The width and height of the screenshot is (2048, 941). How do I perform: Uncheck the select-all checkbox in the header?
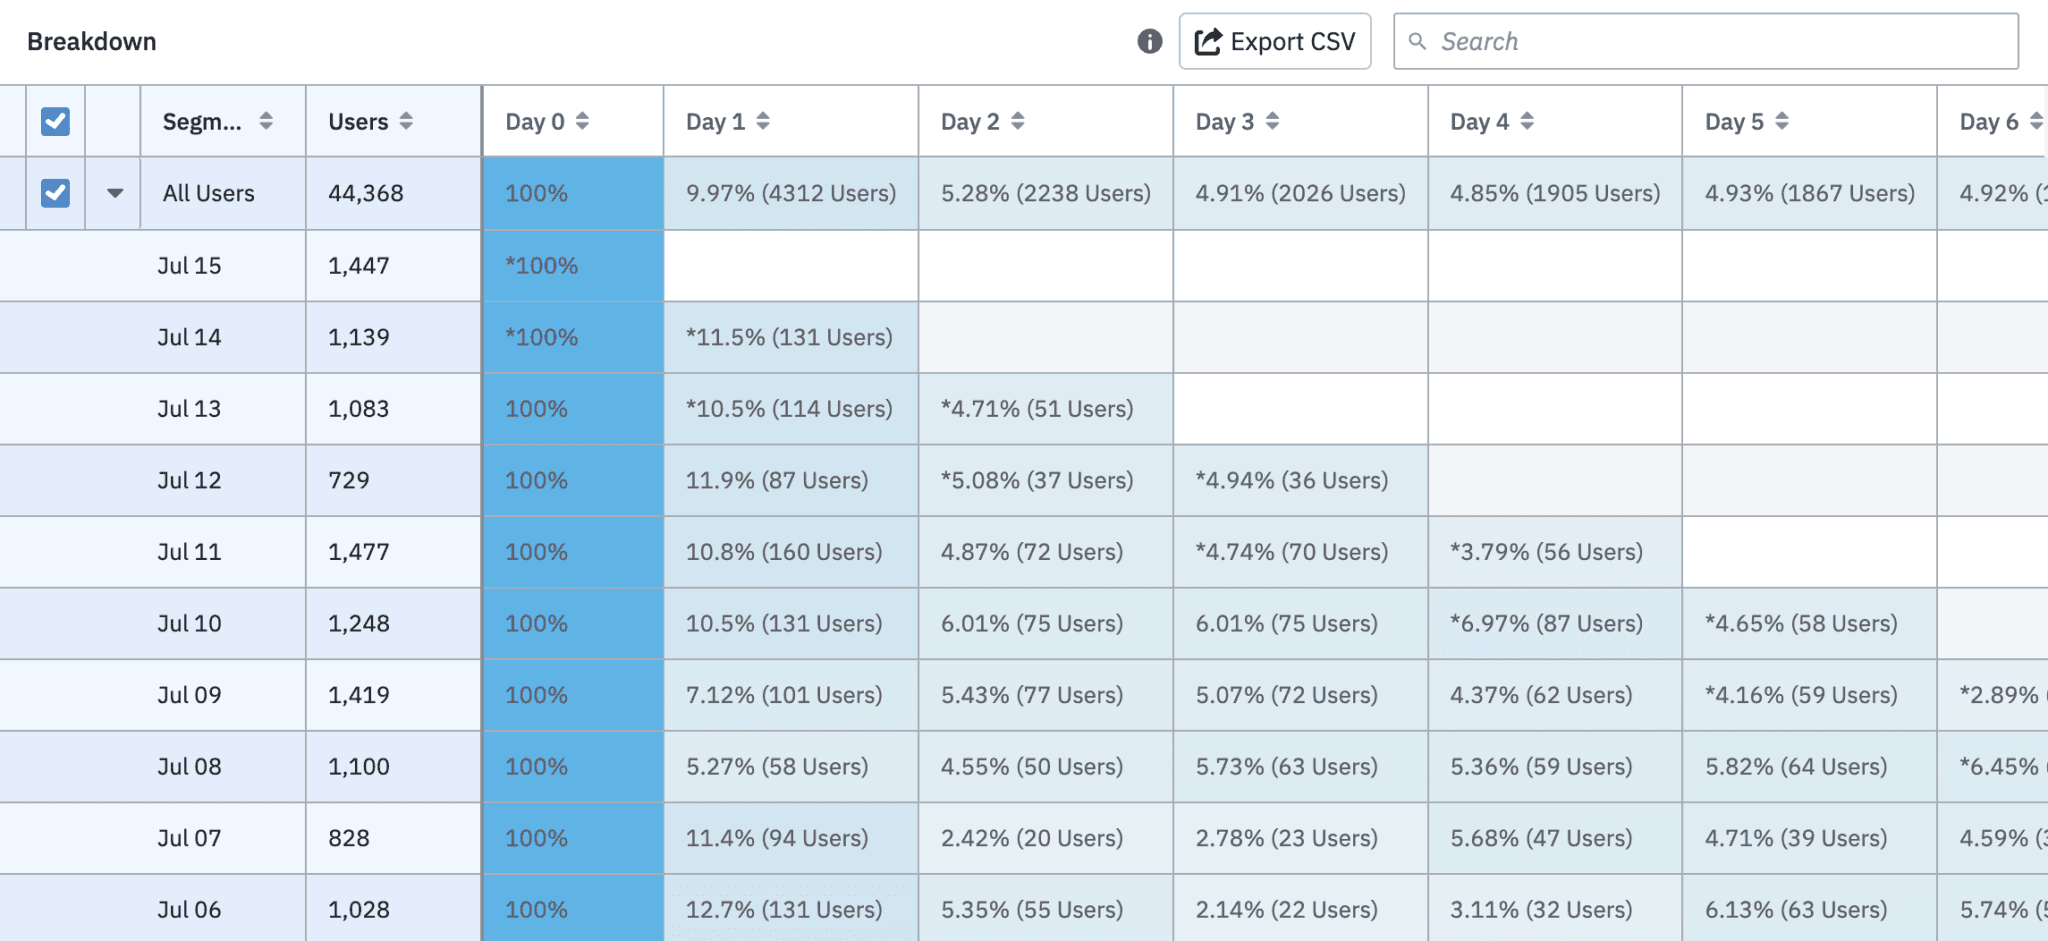55,121
